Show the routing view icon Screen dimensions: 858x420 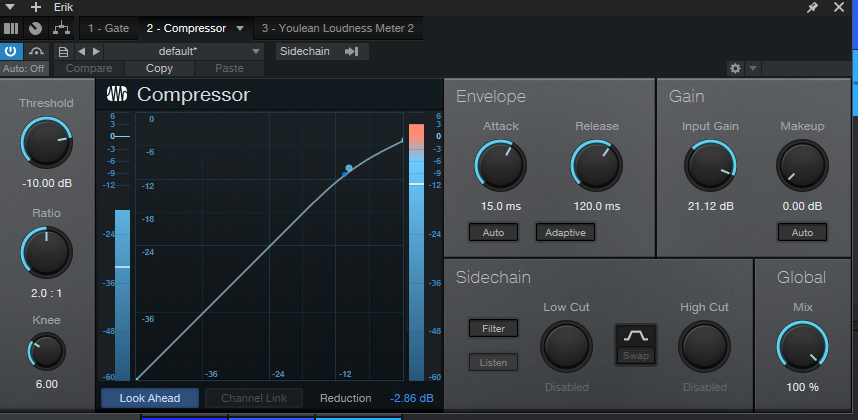[61, 28]
